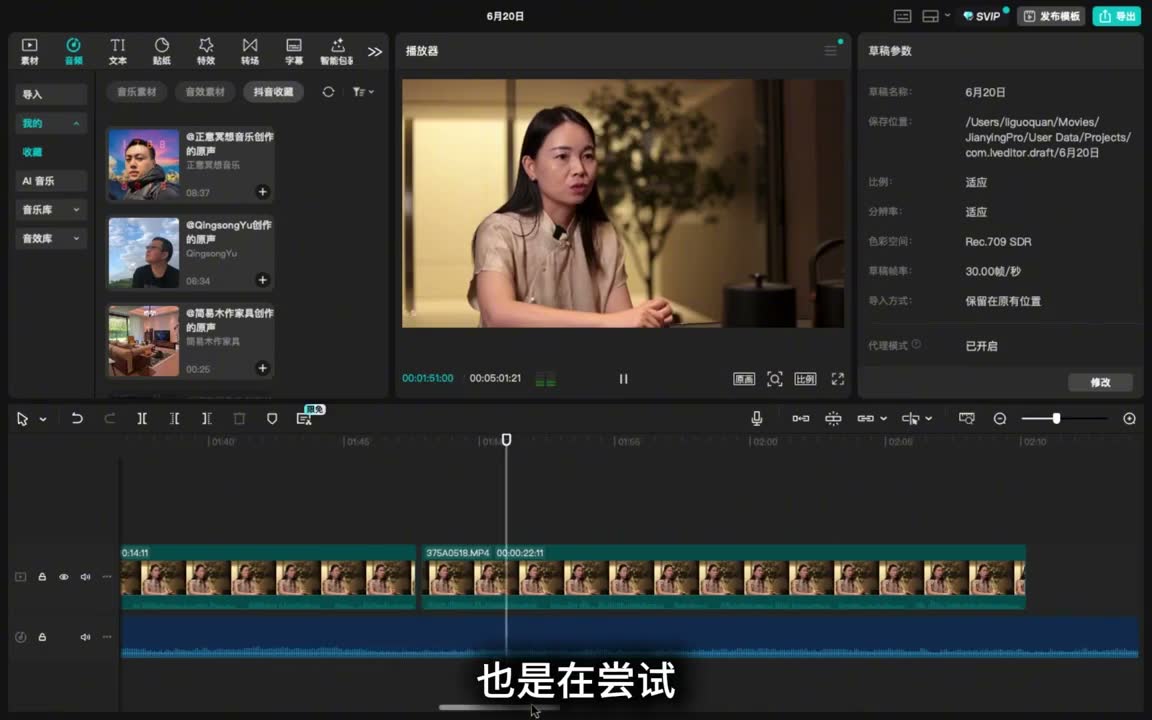Redo the last edit
This screenshot has height=720, width=1152.
tap(109, 418)
